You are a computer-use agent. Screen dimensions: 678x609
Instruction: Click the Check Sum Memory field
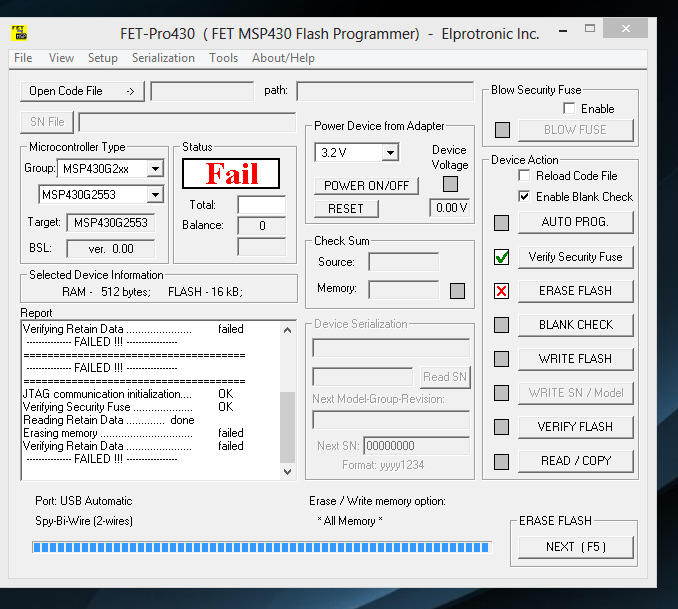(403, 289)
